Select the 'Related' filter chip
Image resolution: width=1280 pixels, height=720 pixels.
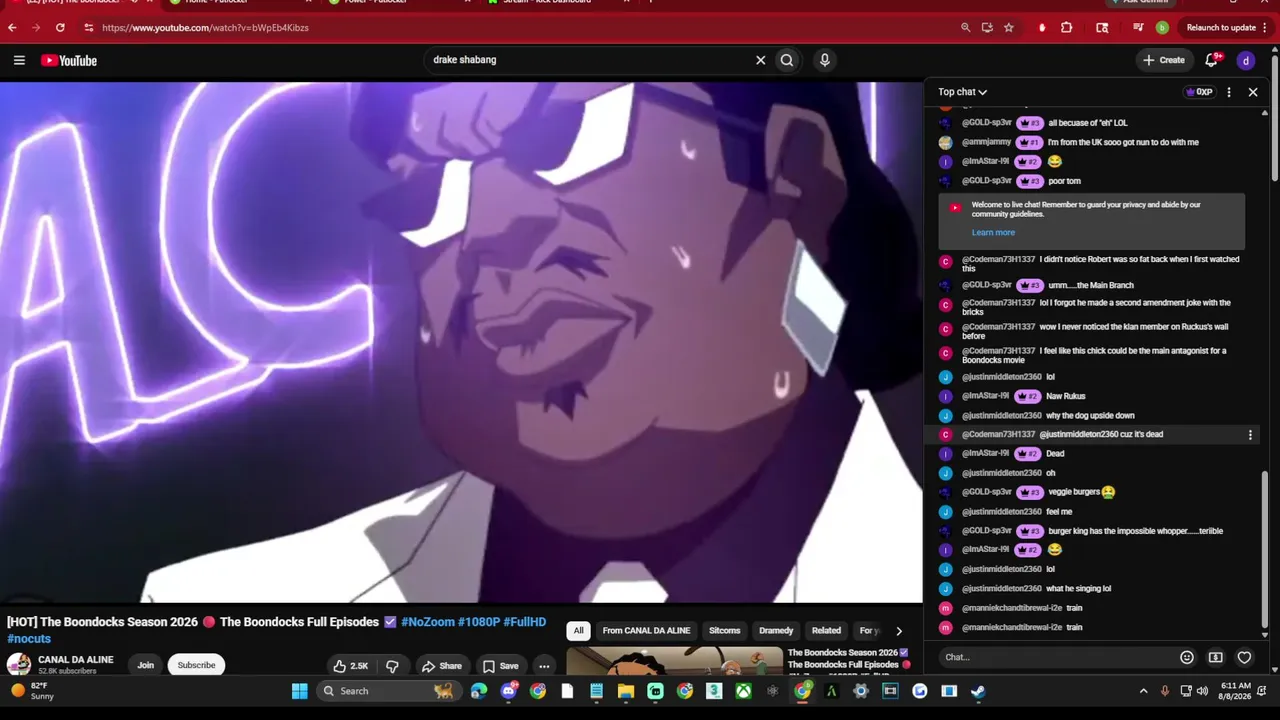click(x=826, y=631)
